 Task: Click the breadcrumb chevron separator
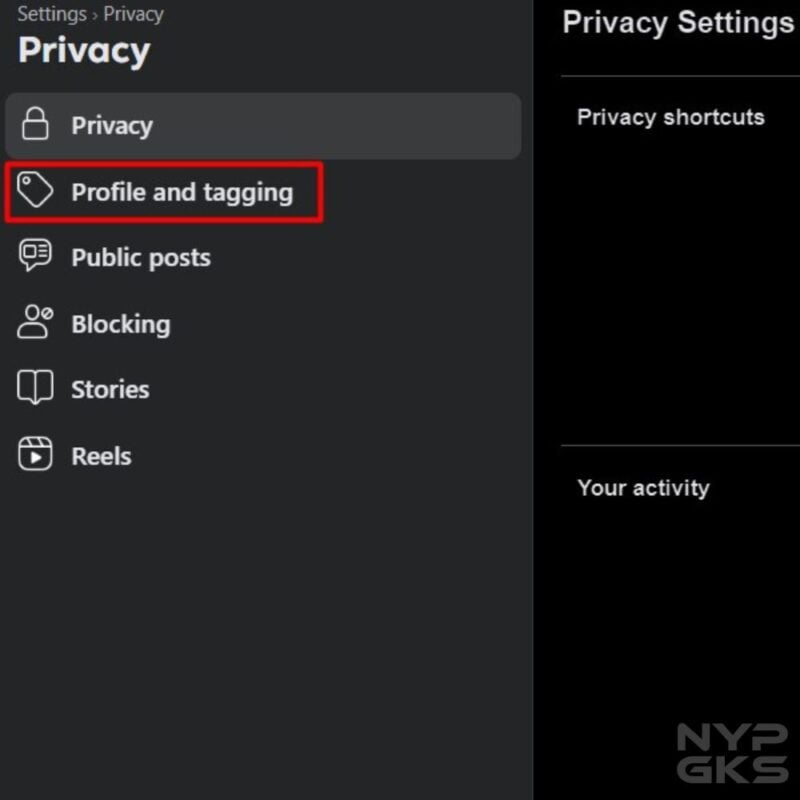coord(96,15)
